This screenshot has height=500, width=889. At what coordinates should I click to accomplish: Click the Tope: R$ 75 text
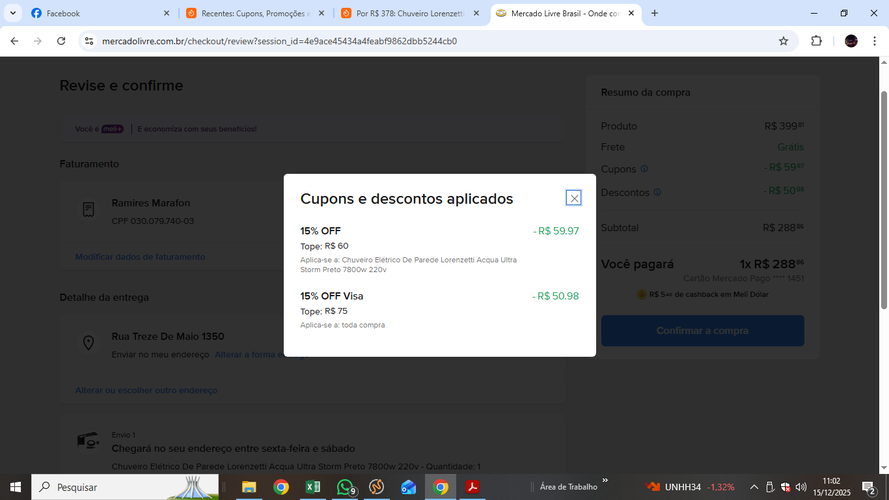(x=324, y=311)
